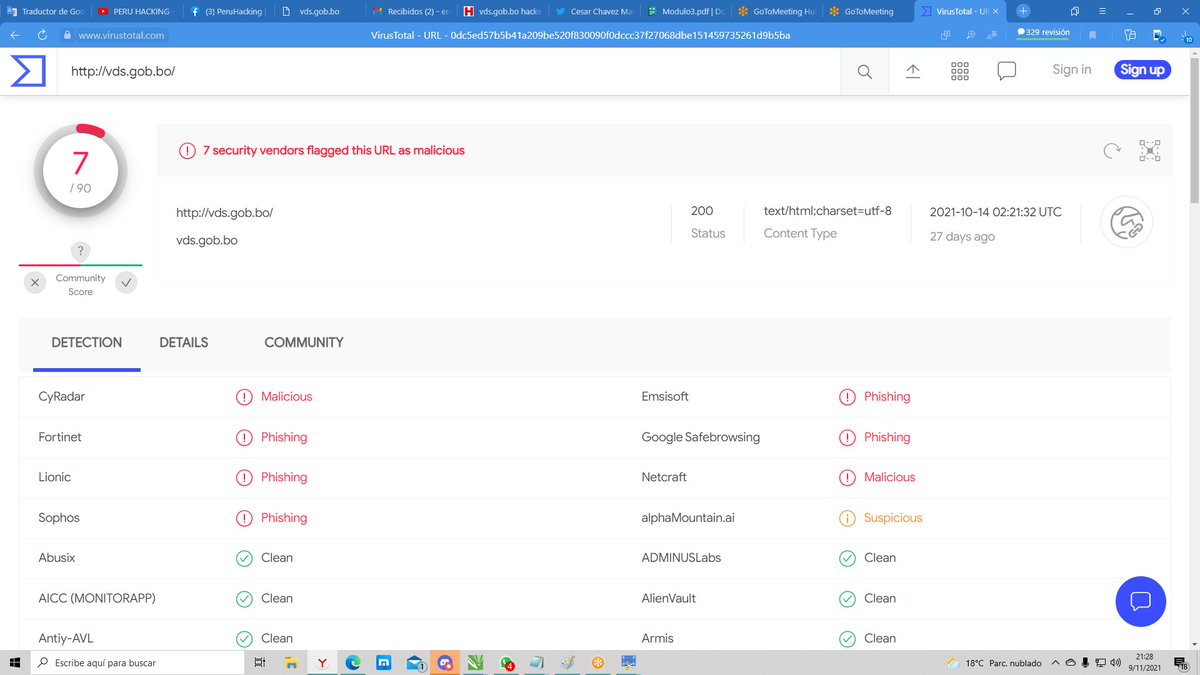Click the ADMINUSLabs vendor name

pos(682,558)
